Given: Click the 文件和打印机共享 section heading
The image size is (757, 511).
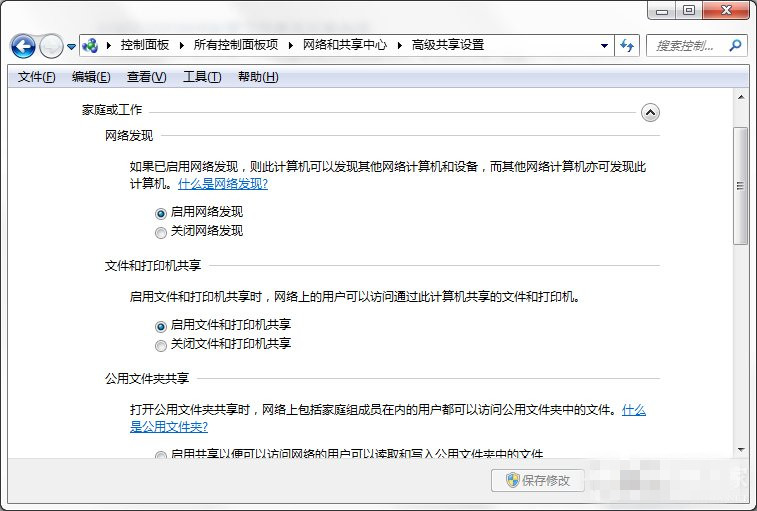Looking at the screenshot, I should pos(153,265).
